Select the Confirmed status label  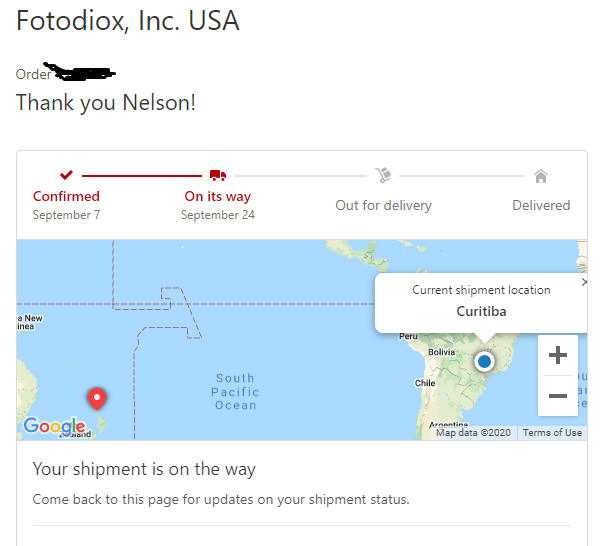(x=66, y=196)
